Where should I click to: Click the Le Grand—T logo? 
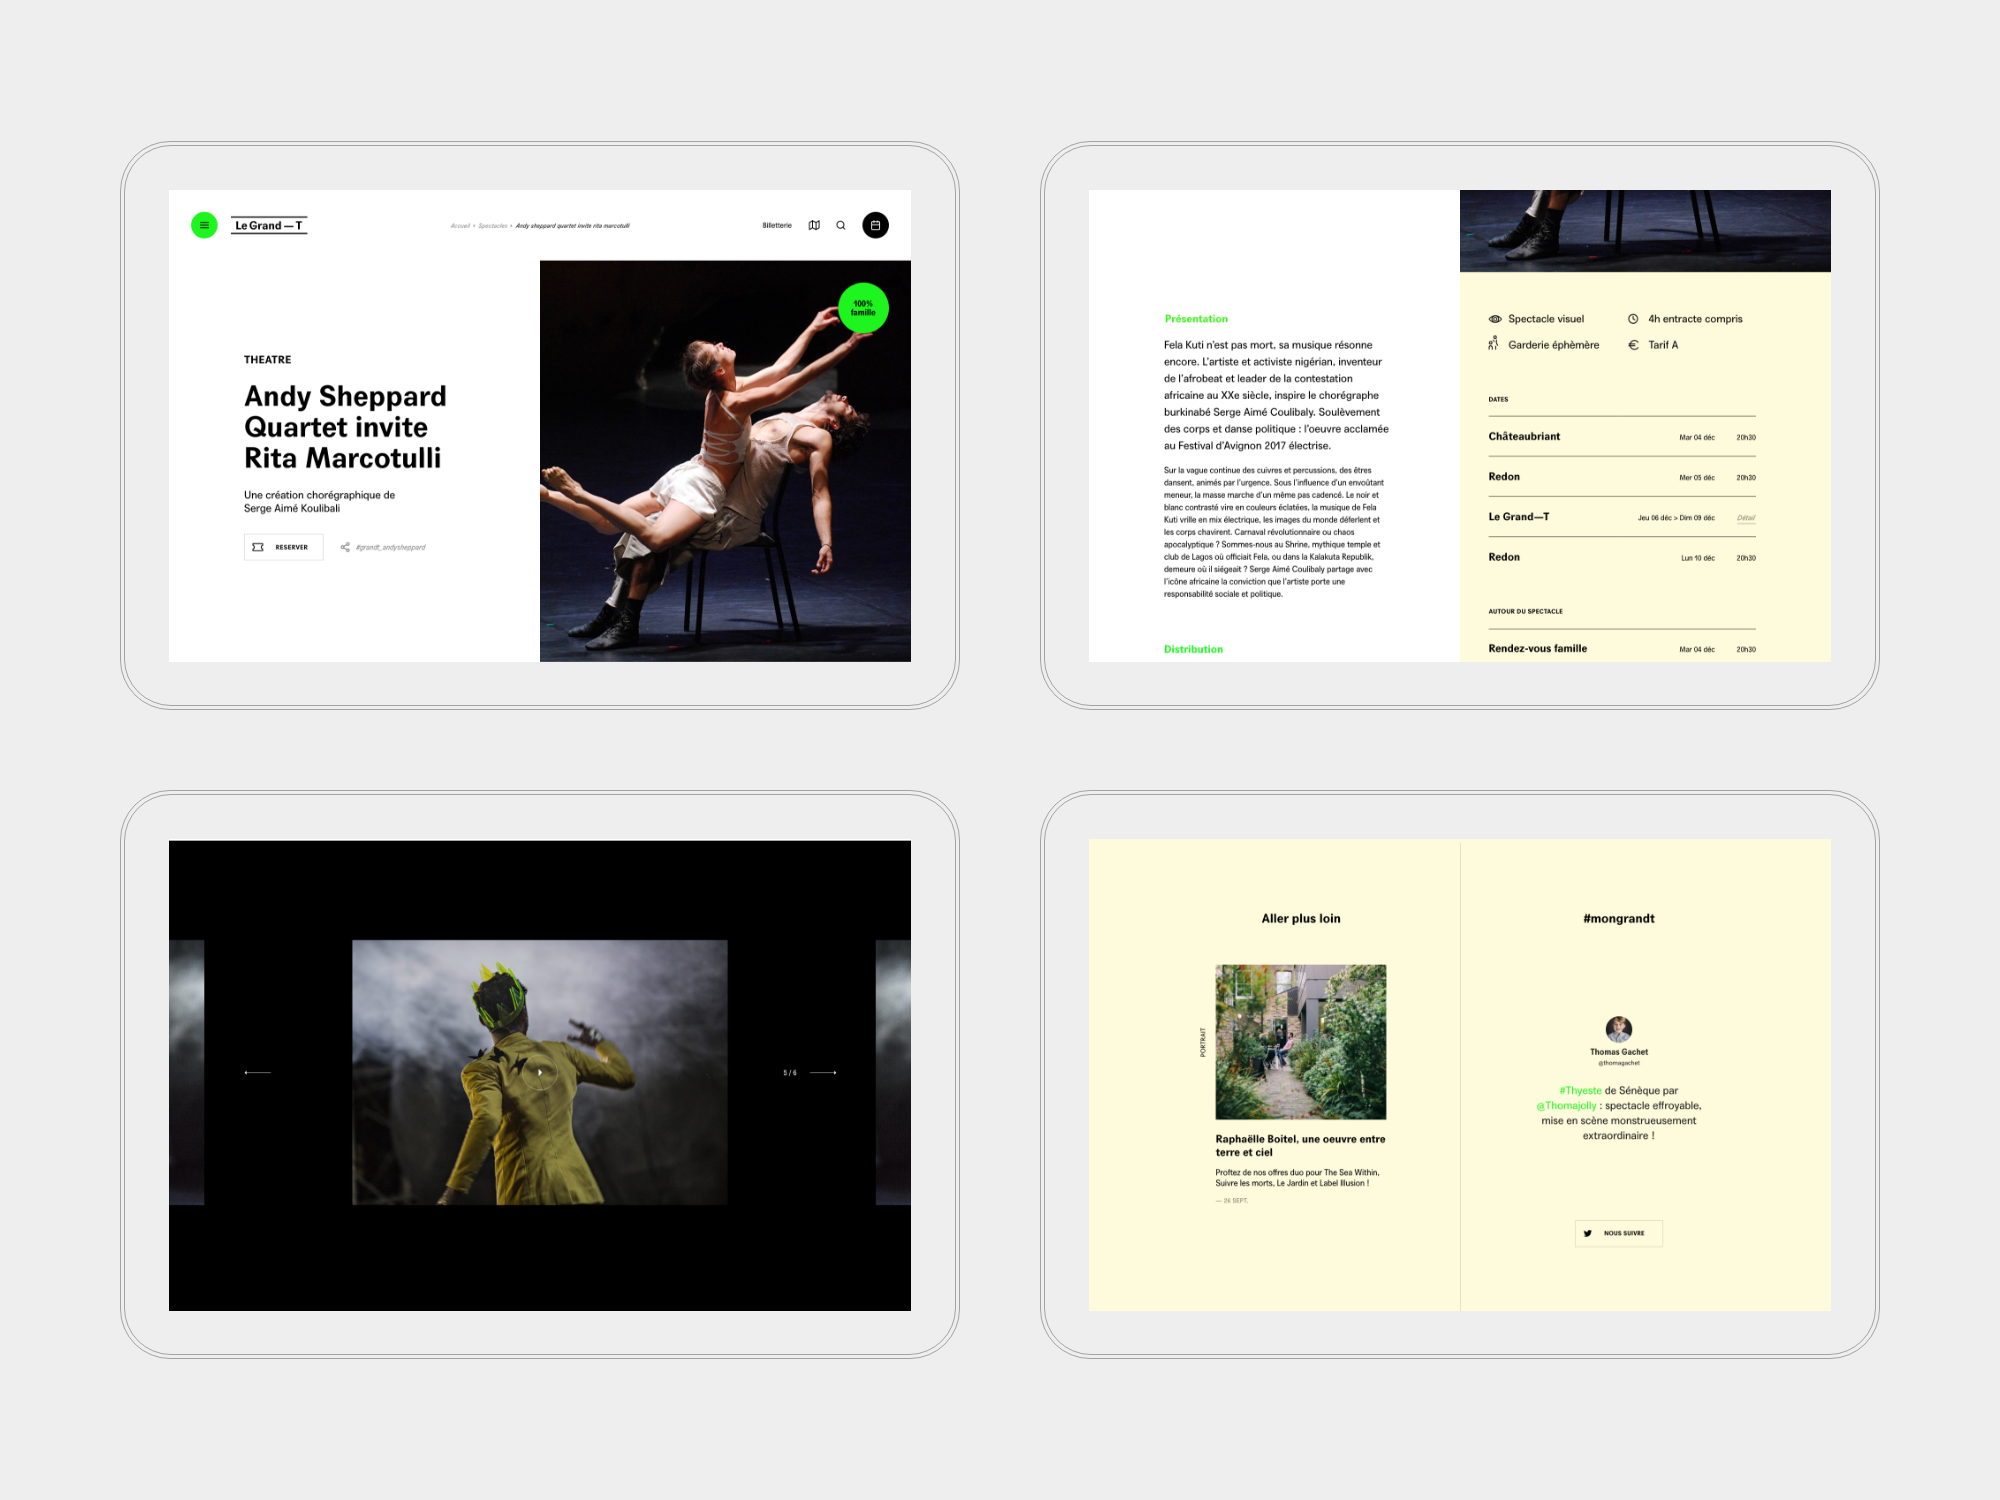269,225
